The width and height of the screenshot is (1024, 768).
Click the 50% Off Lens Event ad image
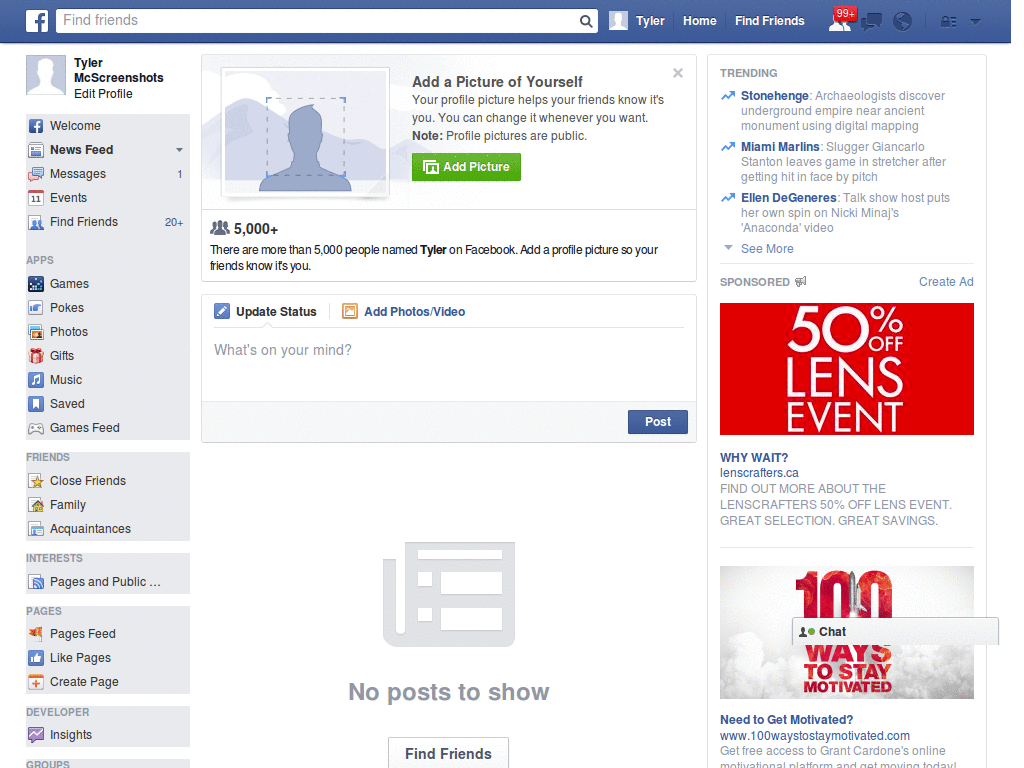click(846, 369)
